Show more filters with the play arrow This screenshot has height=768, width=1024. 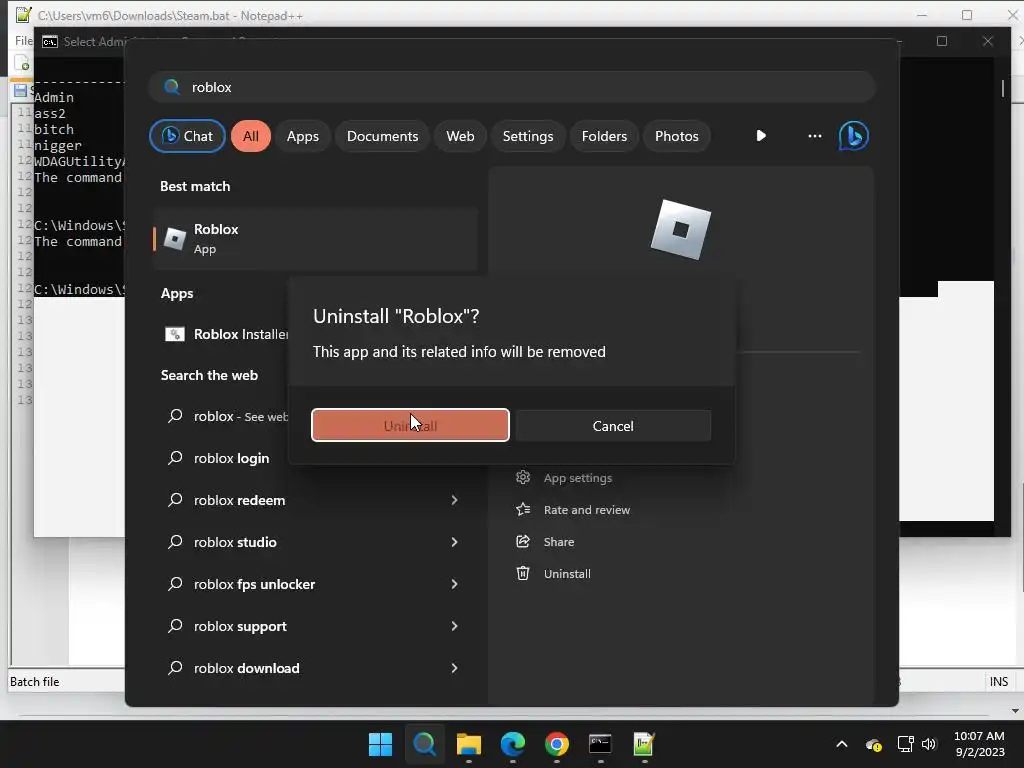pos(761,136)
